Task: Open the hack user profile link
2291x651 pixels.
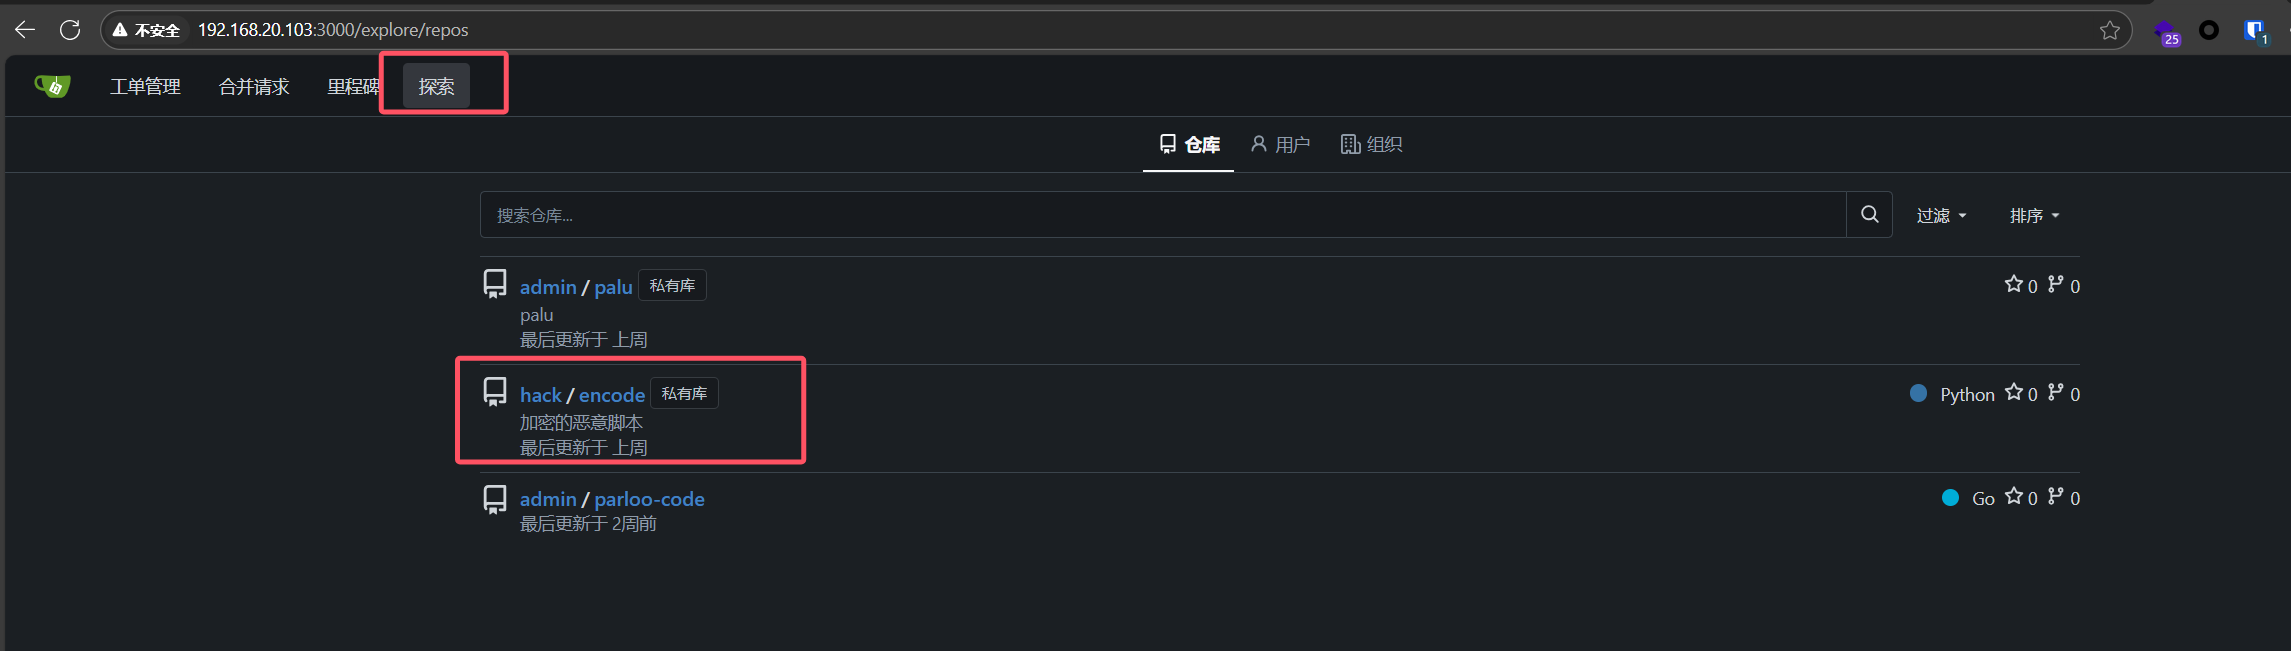Action: [x=540, y=395]
